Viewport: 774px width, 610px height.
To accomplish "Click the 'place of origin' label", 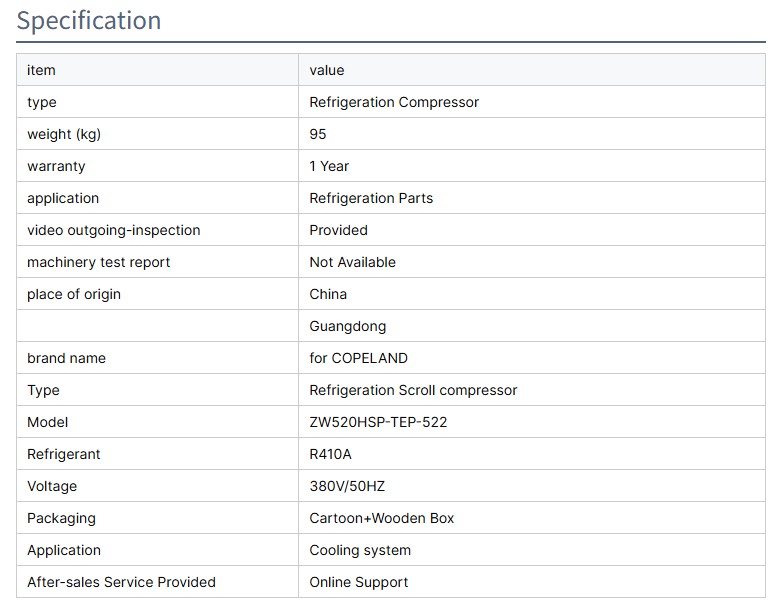I will pyautogui.click(x=74, y=294).
